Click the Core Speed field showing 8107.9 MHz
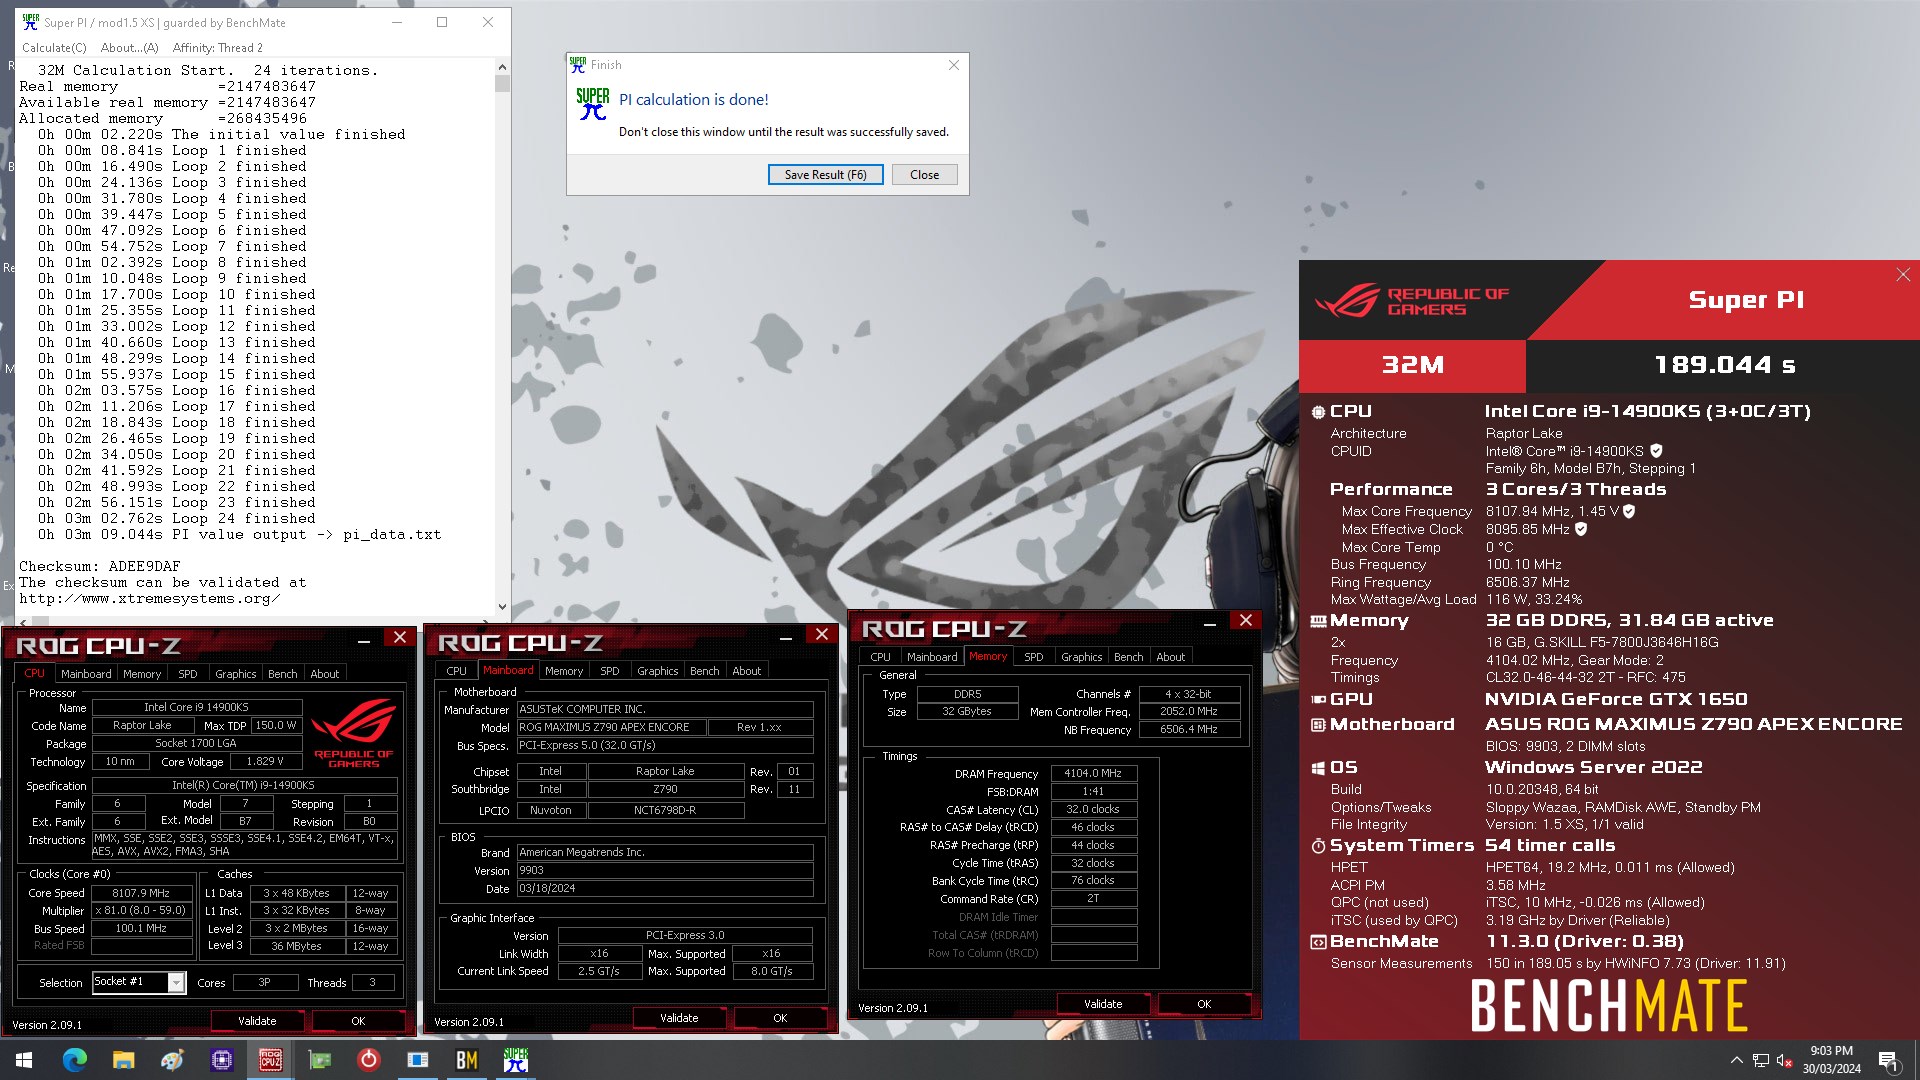 (141, 893)
